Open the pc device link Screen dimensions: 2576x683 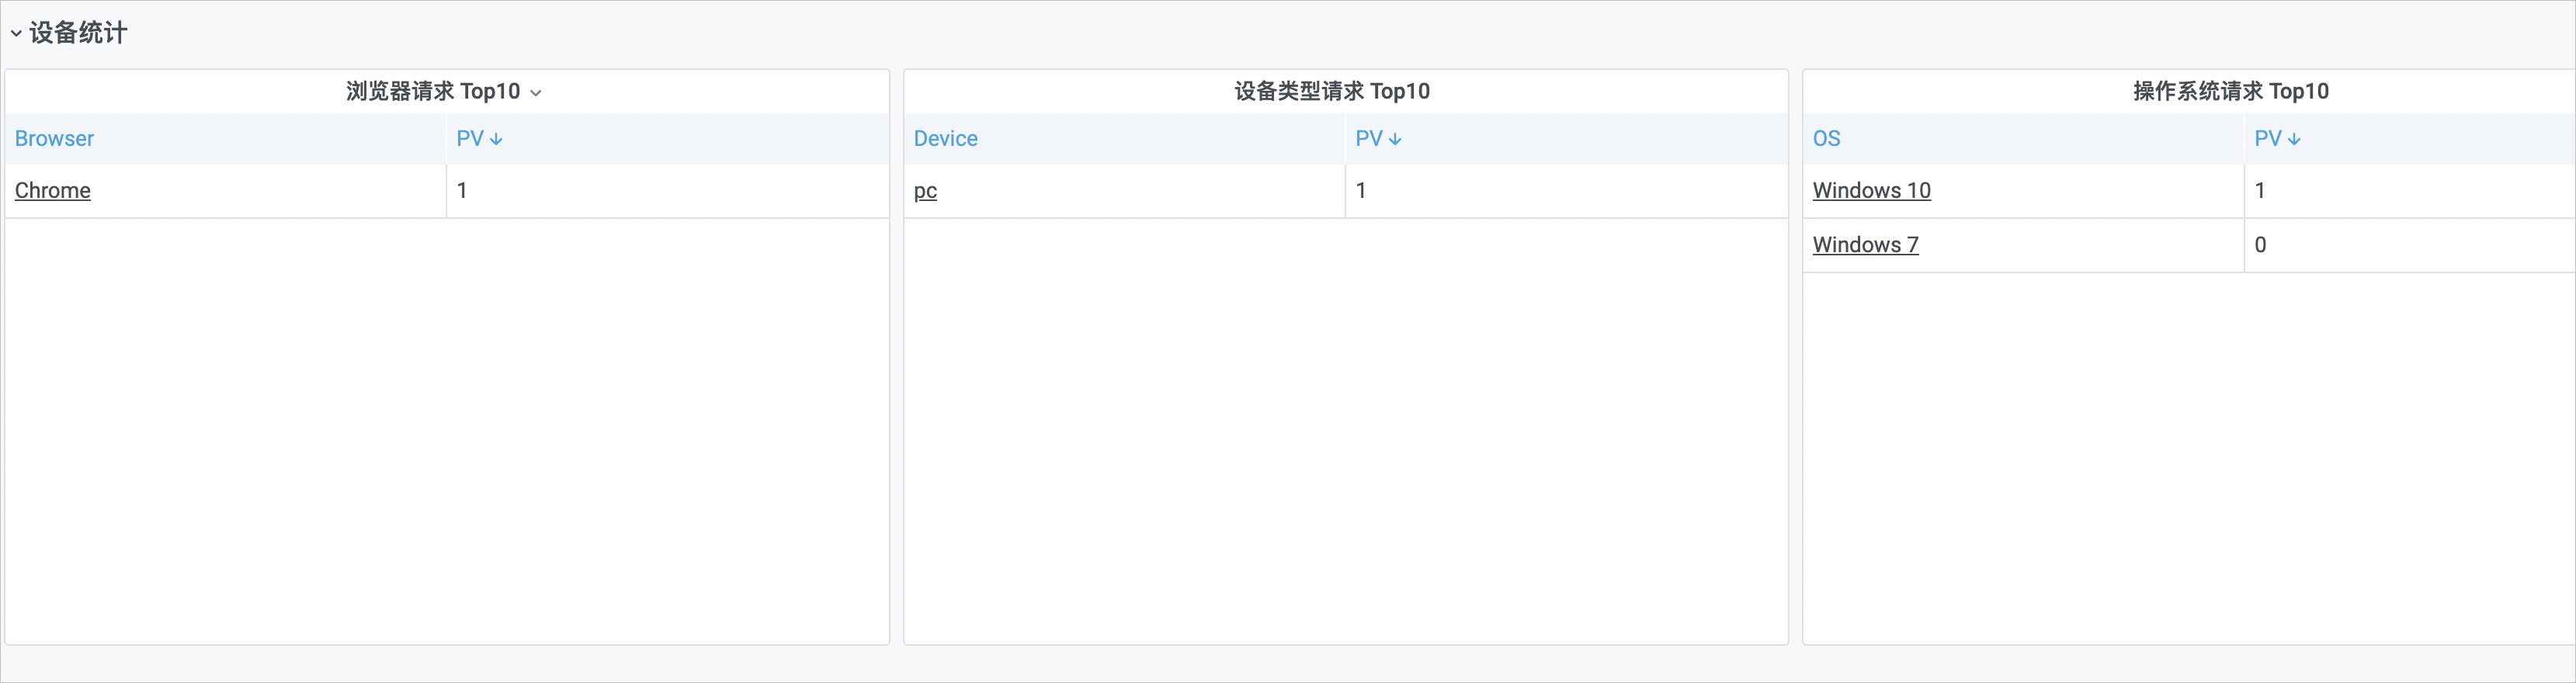926,191
